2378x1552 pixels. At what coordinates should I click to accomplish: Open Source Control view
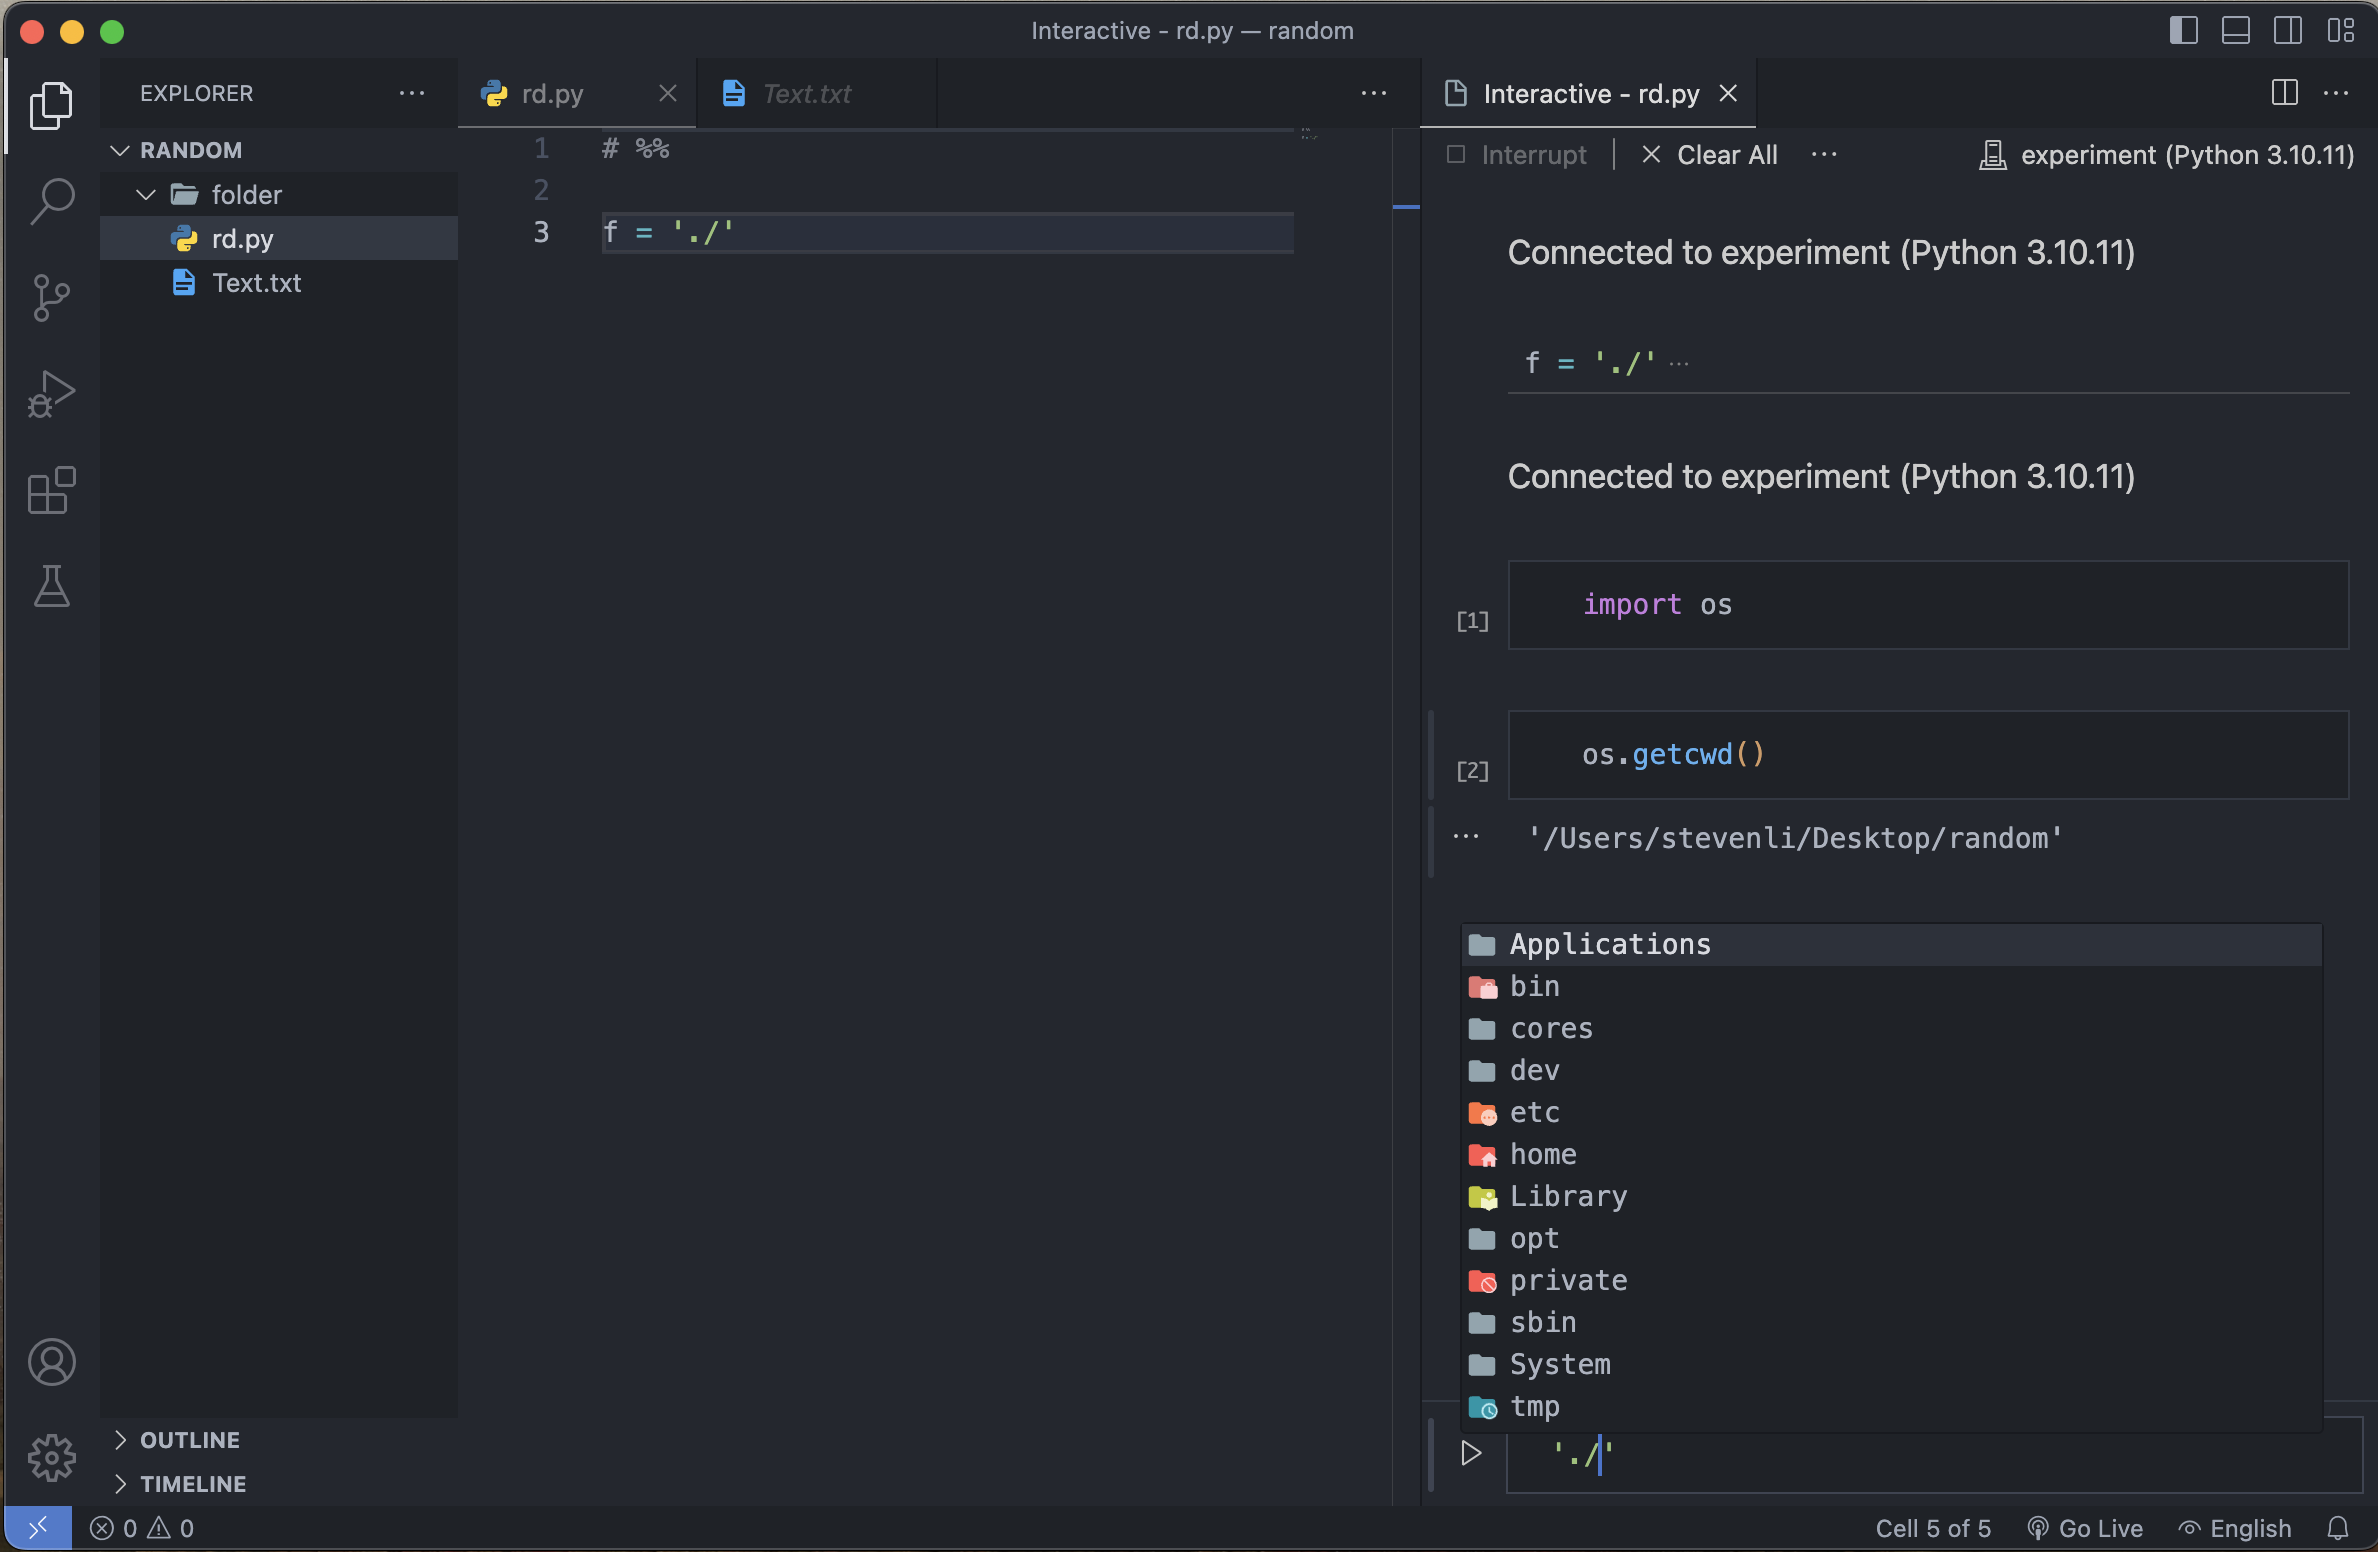(x=52, y=297)
